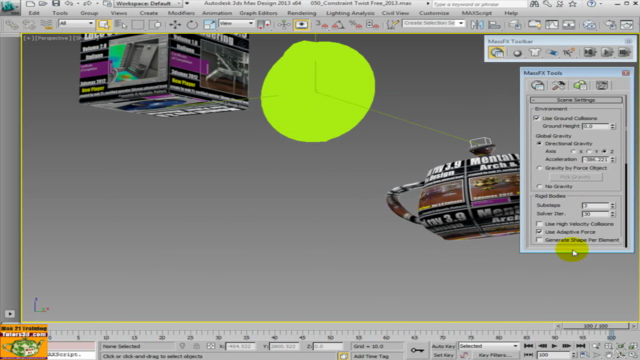Viewport: 640px width, 360px height.
Task: Open the key mode Selected dropdown
Action: click(x=489, y=346)
